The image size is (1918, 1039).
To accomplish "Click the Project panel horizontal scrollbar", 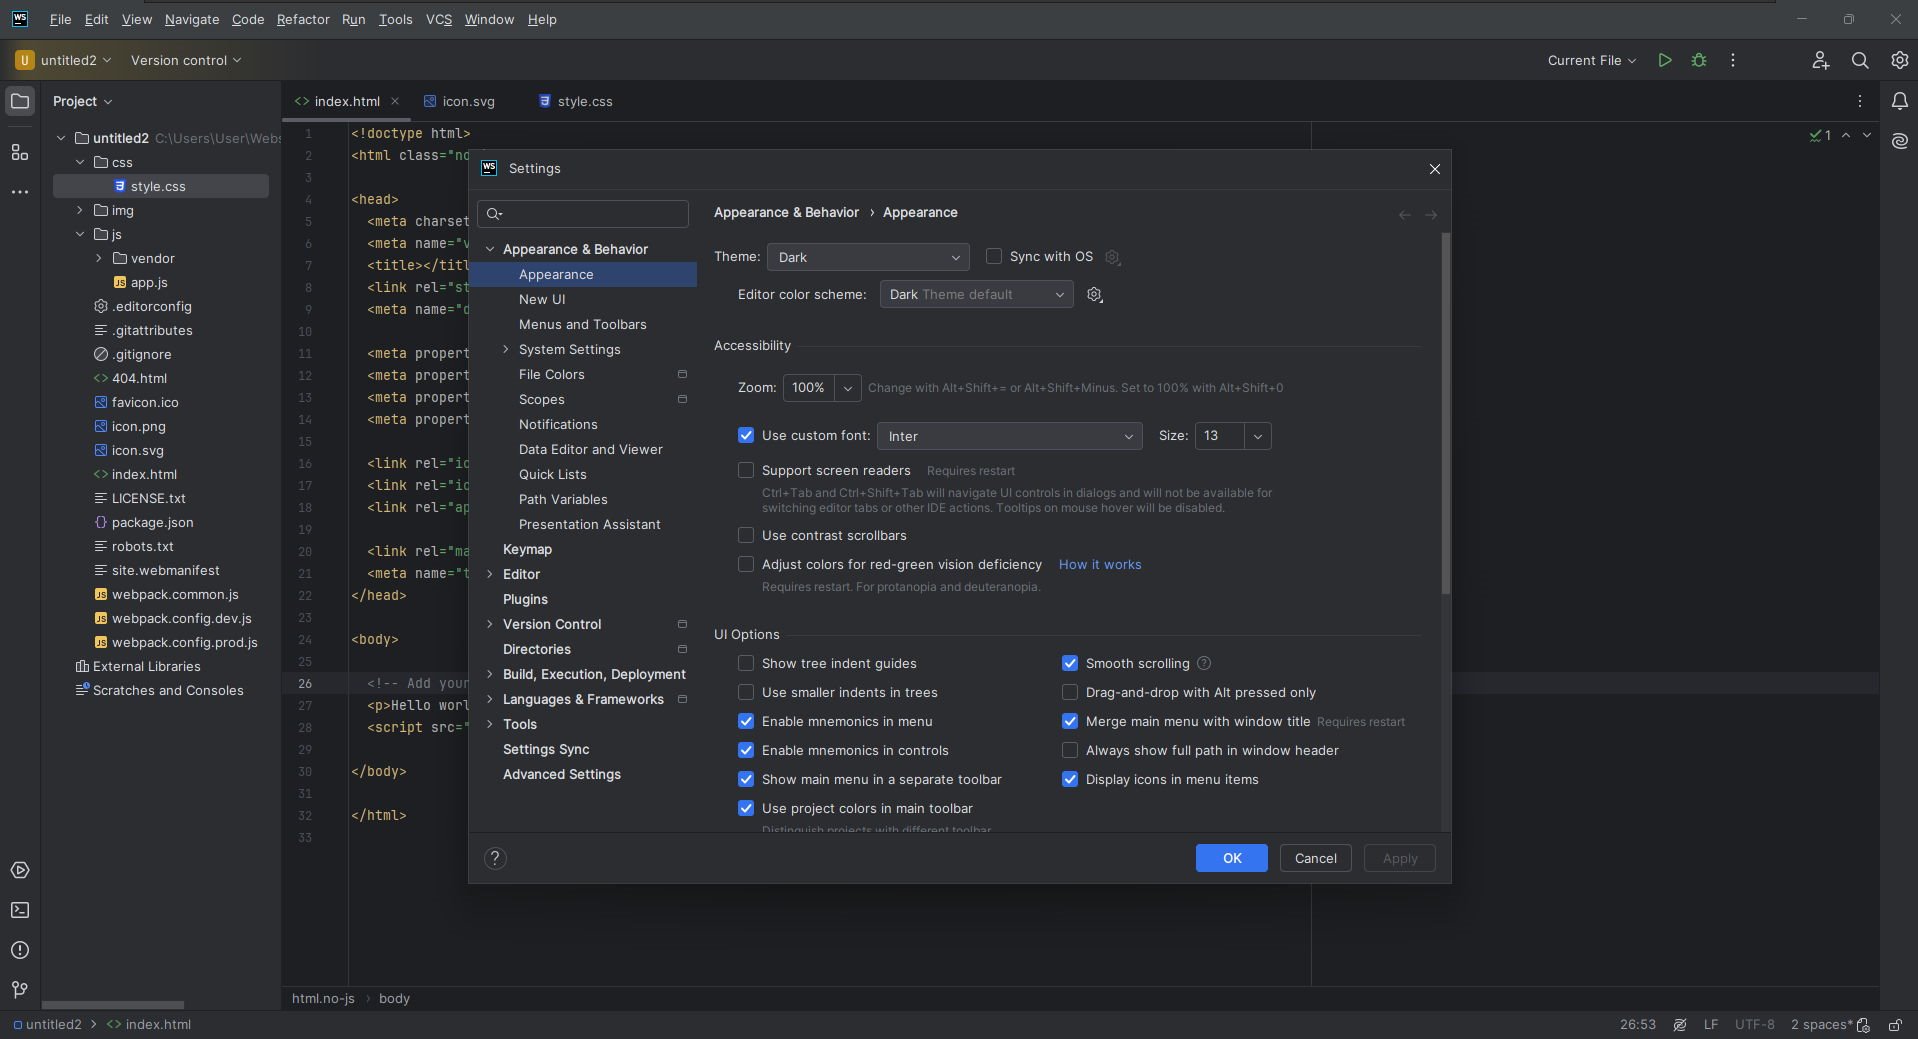I will 113,1005.
